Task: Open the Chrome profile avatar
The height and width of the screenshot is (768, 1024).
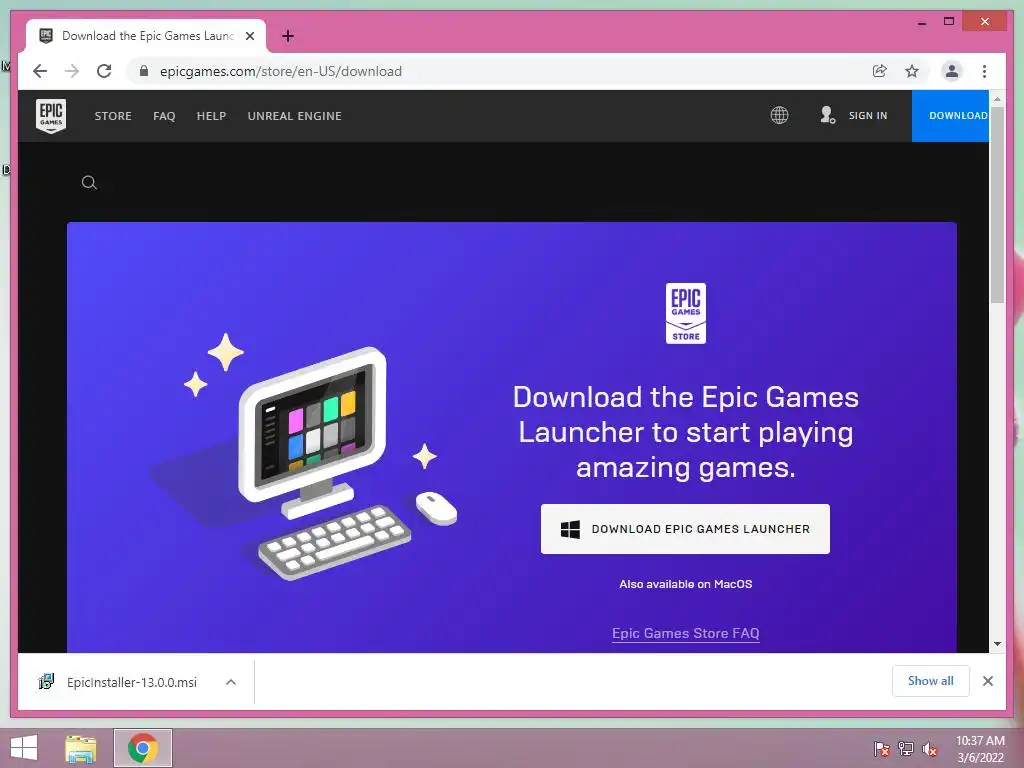Action: pyautogui.click(x=952, y=71)
